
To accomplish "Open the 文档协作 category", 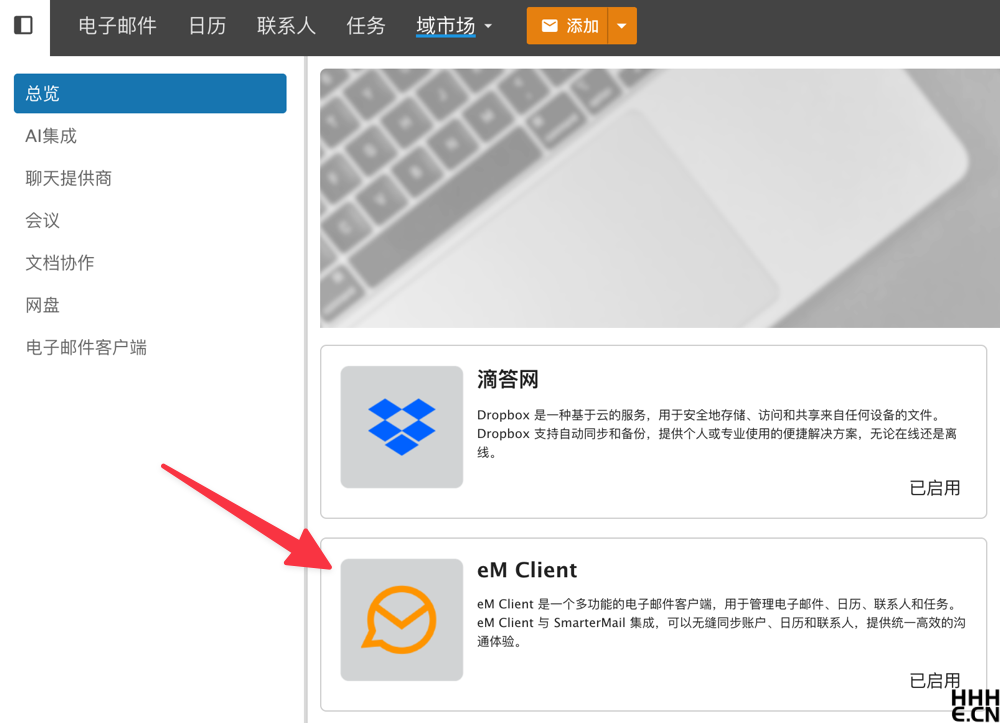I will [60, 262].
